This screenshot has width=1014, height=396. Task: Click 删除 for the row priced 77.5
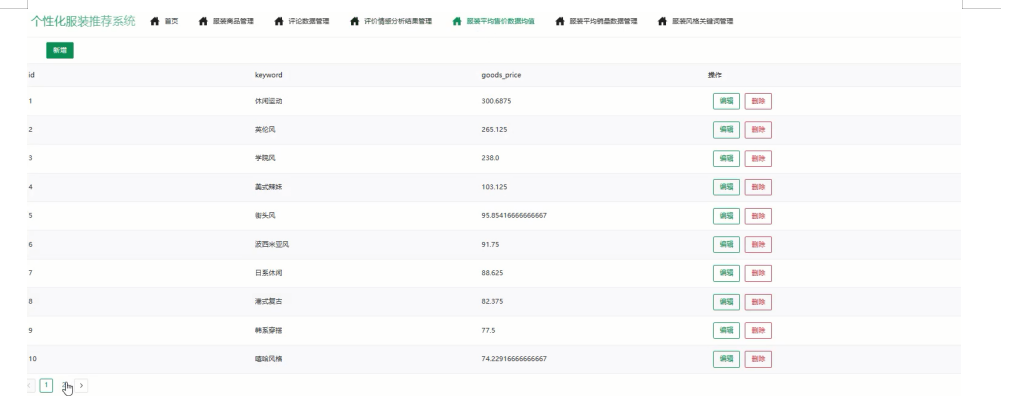pyautogui.click(x=758, y=331)
